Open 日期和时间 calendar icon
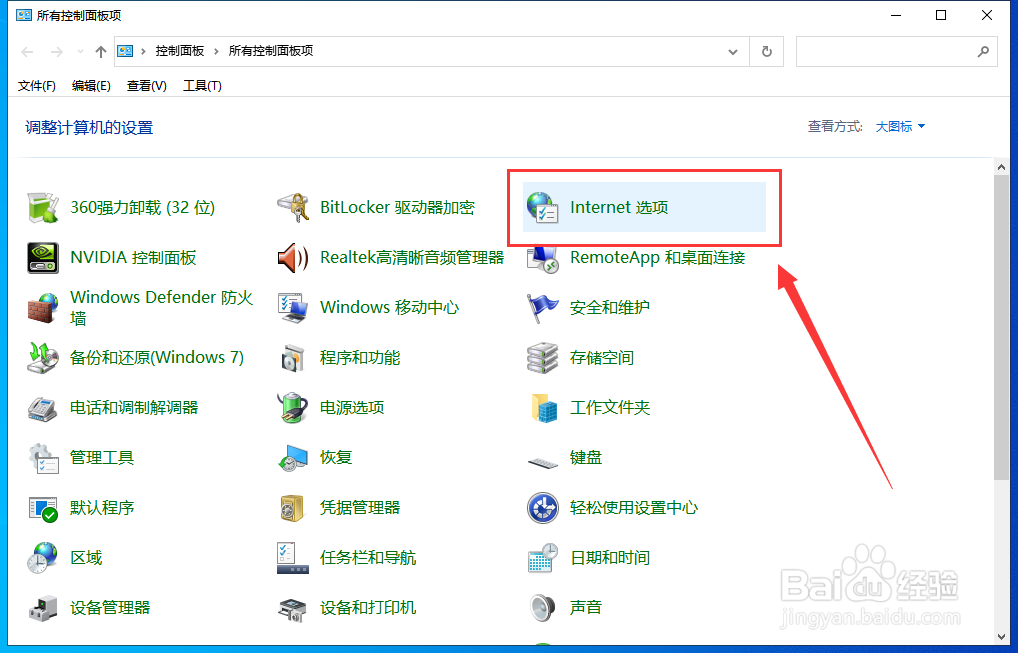Screen dimensions: 1018x653 [543, 558]
